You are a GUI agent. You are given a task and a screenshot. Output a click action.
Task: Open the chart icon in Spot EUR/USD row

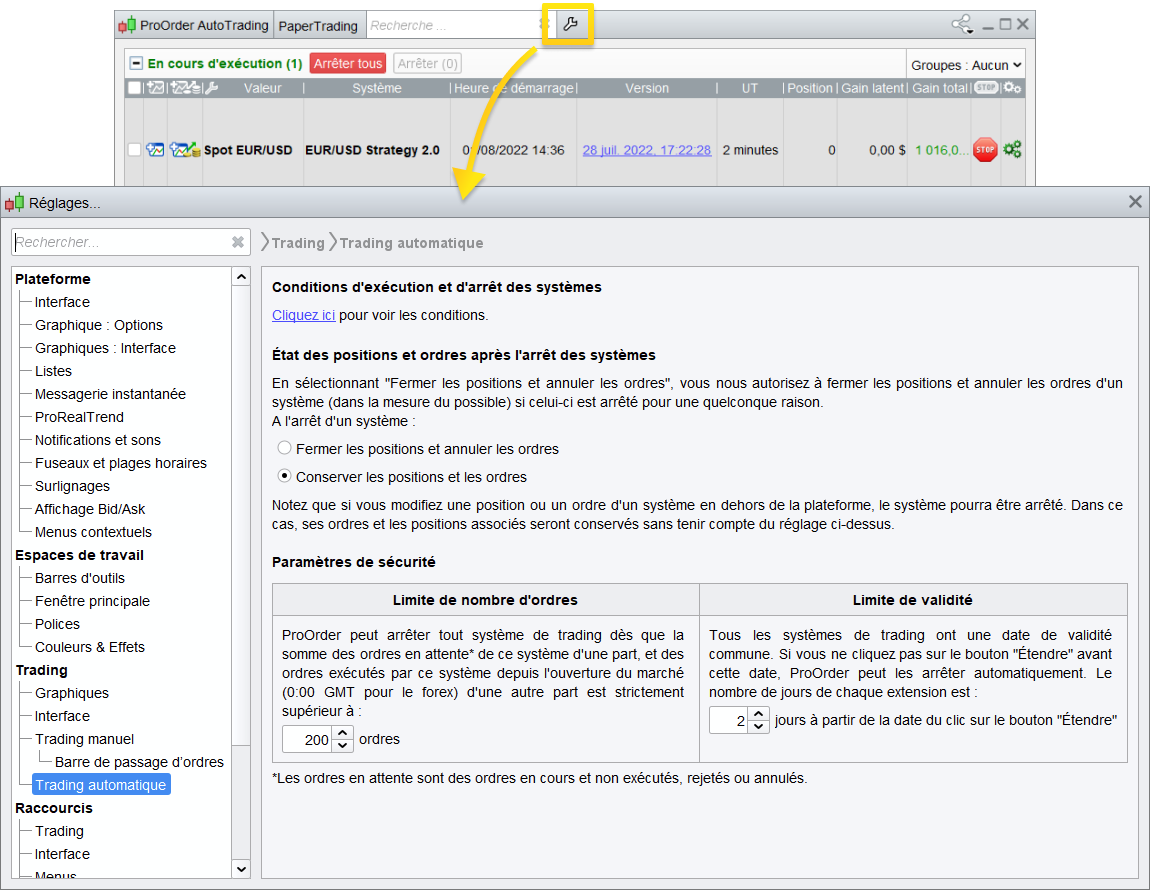(155, 150)
